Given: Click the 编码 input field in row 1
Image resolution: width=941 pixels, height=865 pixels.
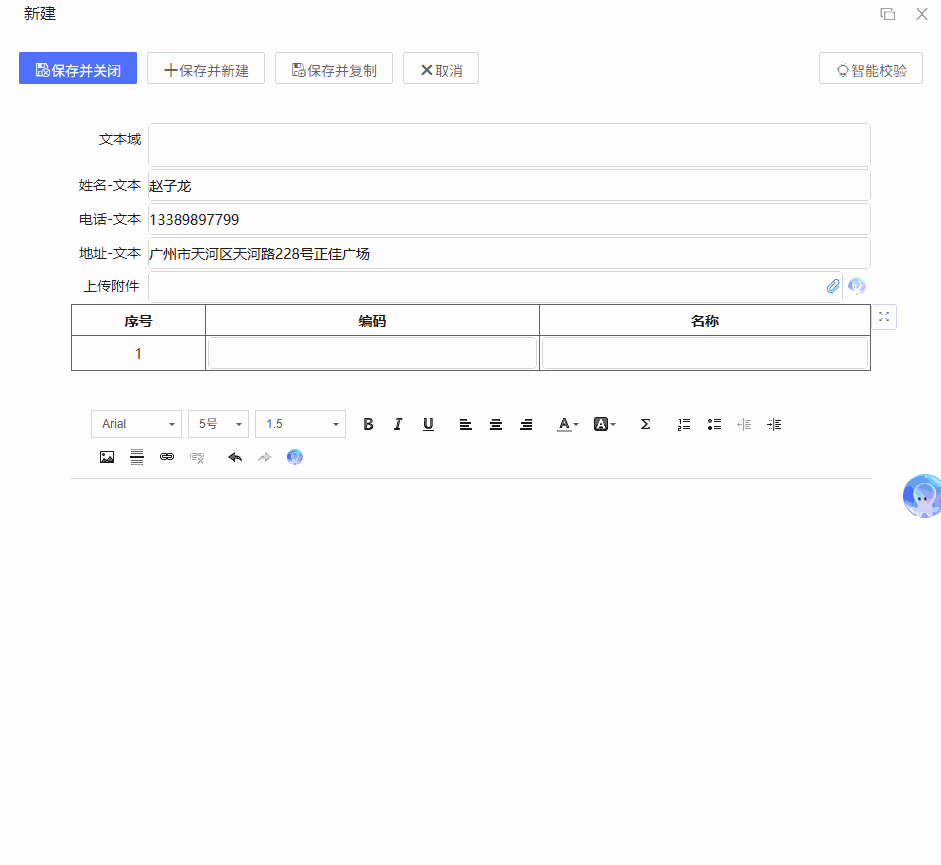Looking at the screenshot, I should coord(372,352).
